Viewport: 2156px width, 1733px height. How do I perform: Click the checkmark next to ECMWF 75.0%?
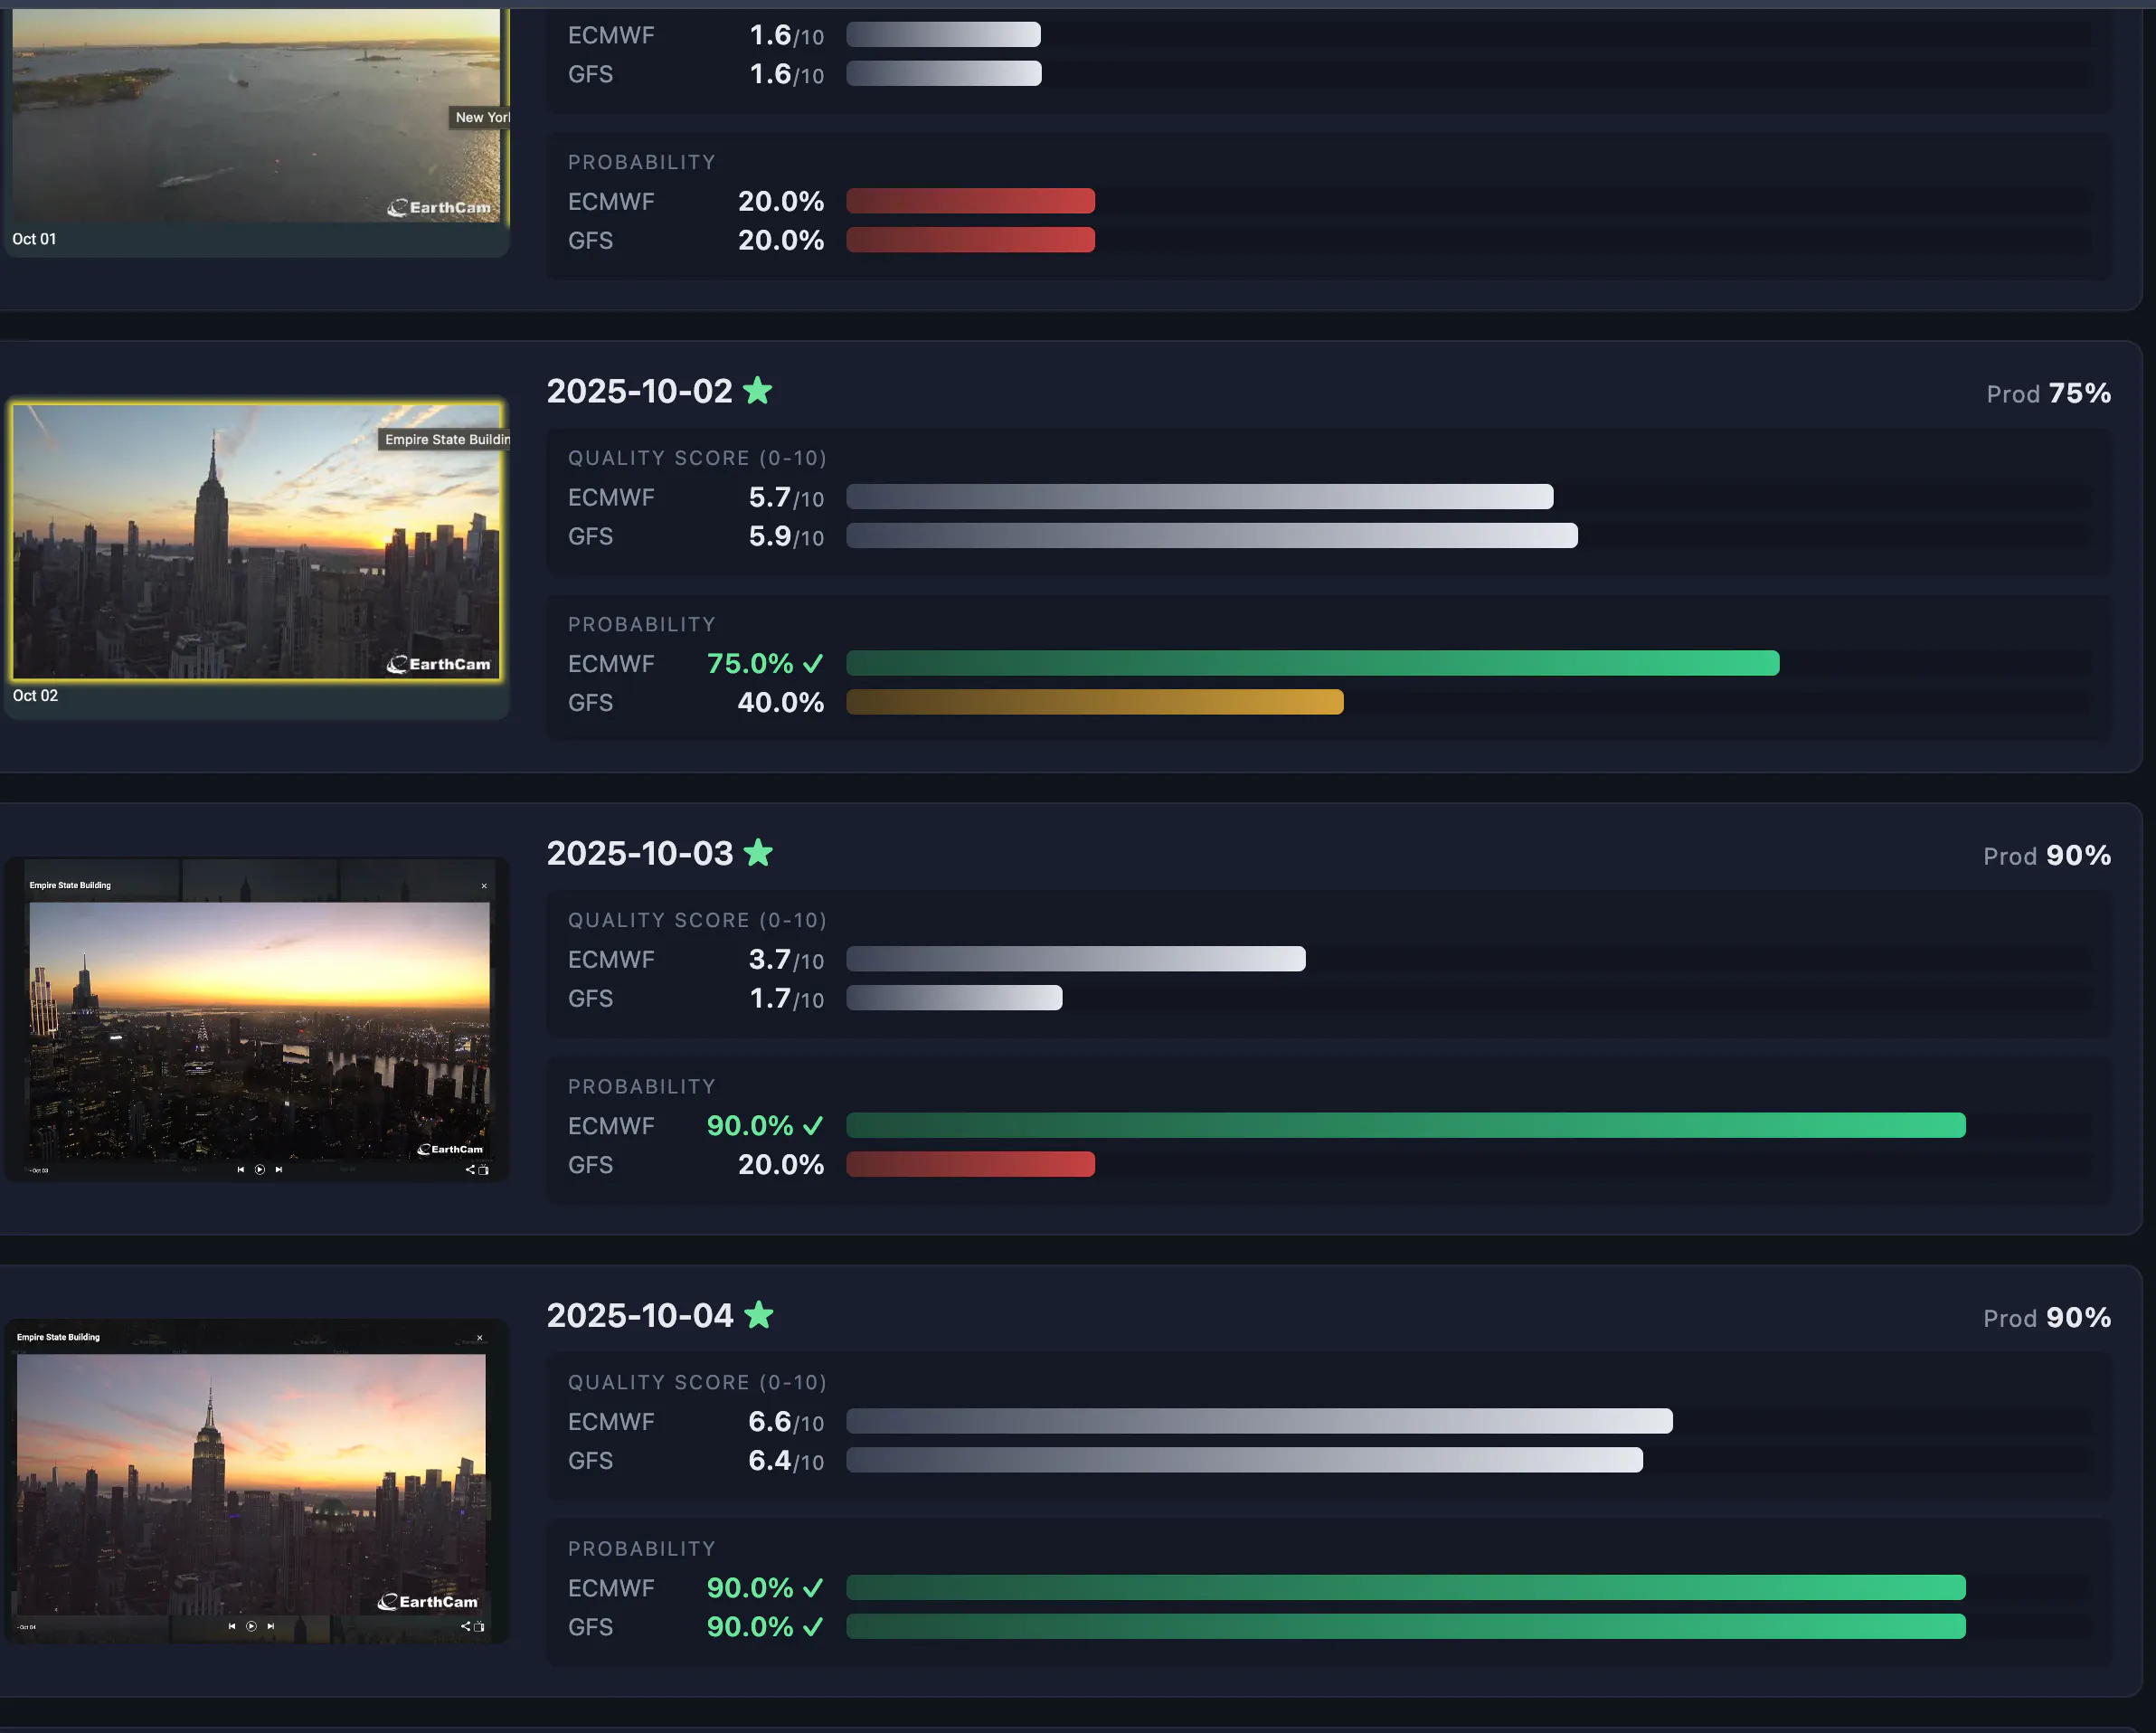[x=813, y=663]
